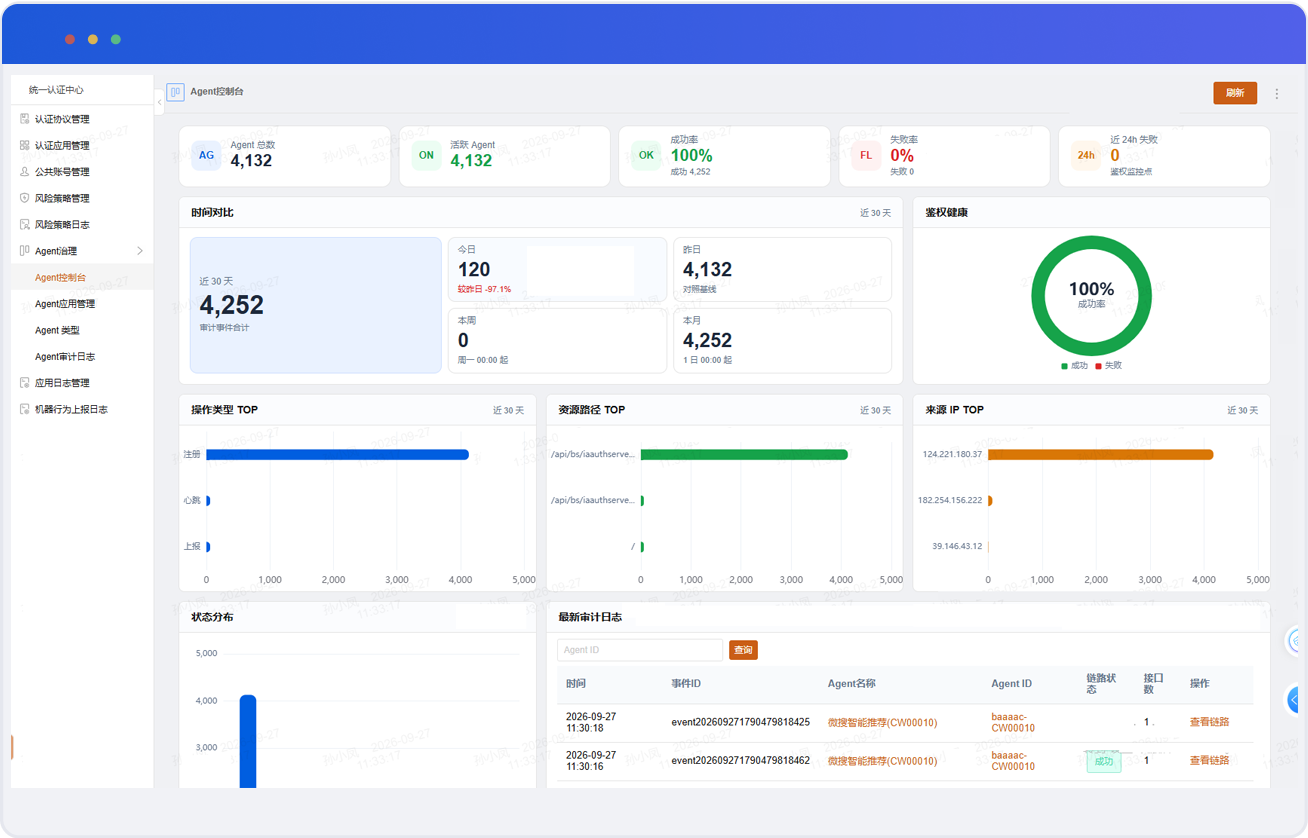This screenshot has height=838, width=1308.
Task: Collapse the sidebar with the left arrow handle
Action: (160, 102)
